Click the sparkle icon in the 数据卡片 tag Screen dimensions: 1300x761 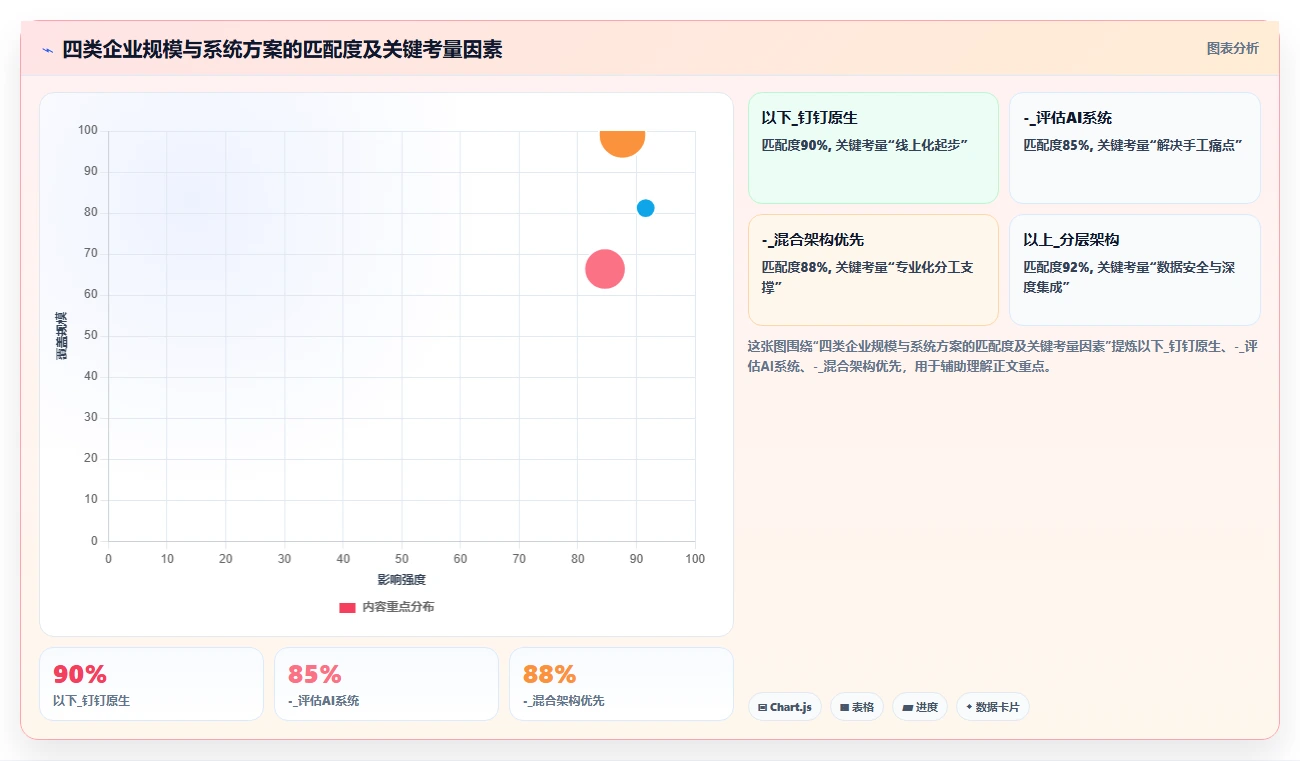tap(969, 707)
